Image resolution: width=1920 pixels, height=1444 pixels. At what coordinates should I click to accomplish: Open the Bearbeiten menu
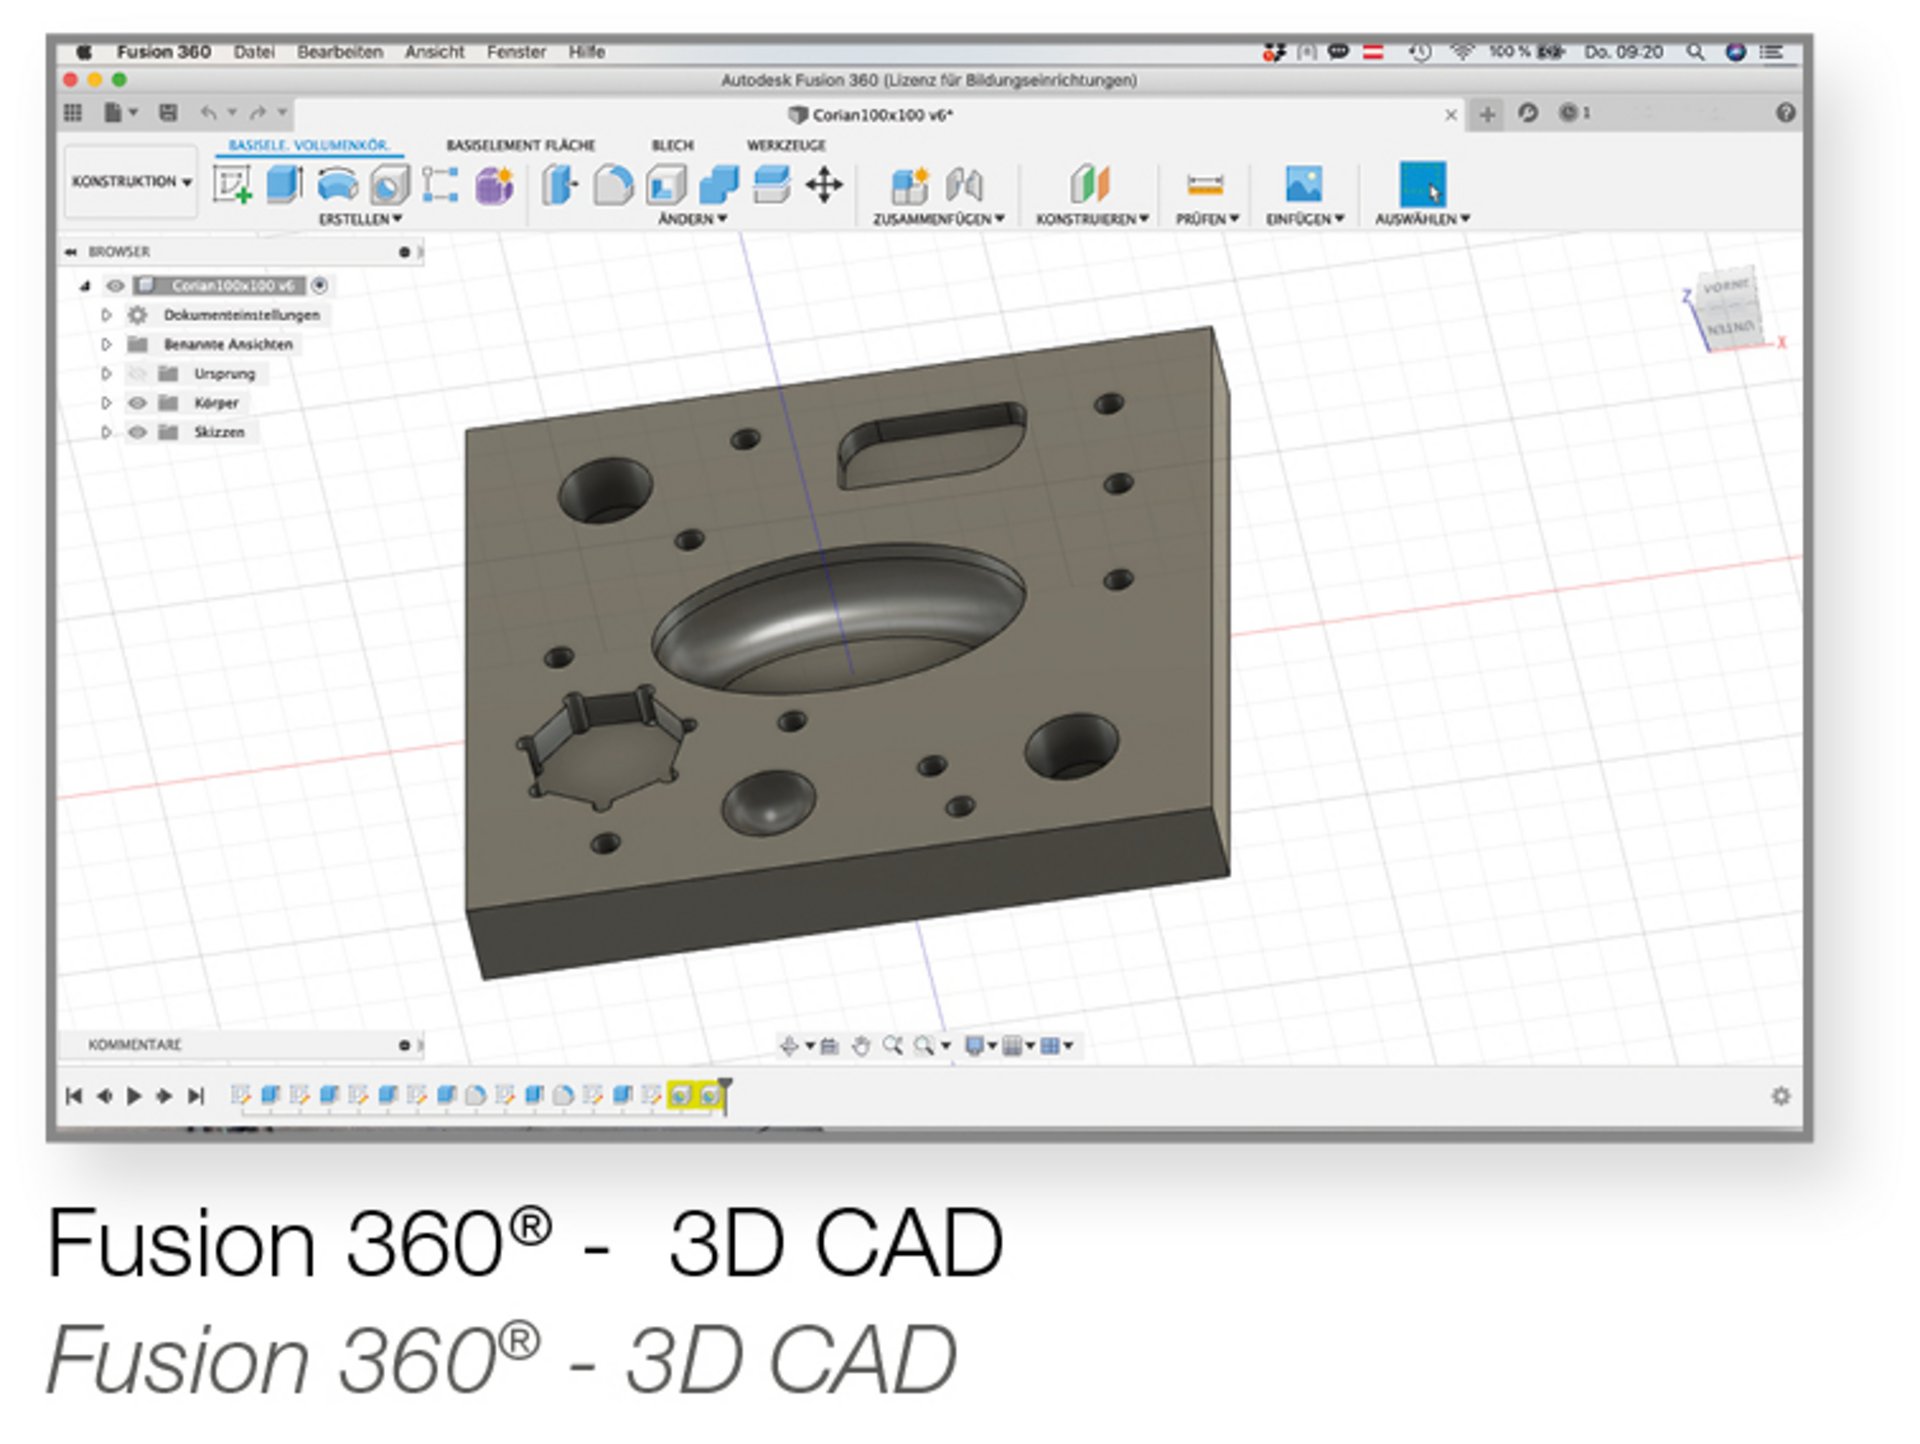[340, 52]
